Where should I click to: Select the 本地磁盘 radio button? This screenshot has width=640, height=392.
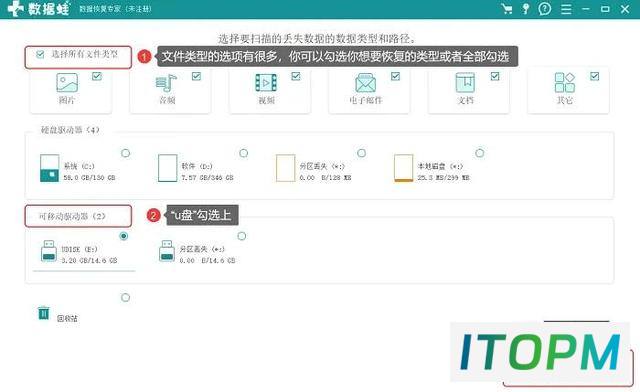480,153
